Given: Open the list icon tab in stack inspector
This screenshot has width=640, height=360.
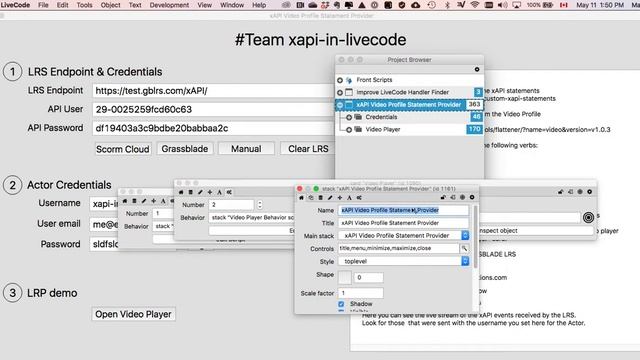Looking at the screenshot, I should point(320,198).
